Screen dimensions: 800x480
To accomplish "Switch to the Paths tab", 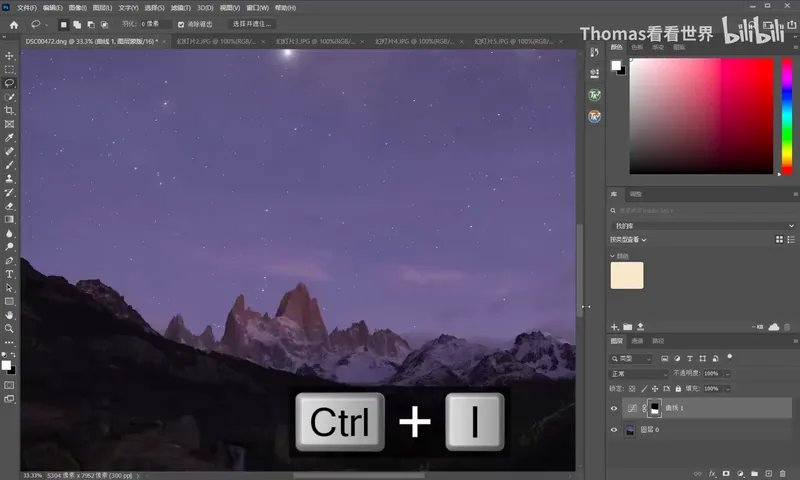I will coord(658,341).
